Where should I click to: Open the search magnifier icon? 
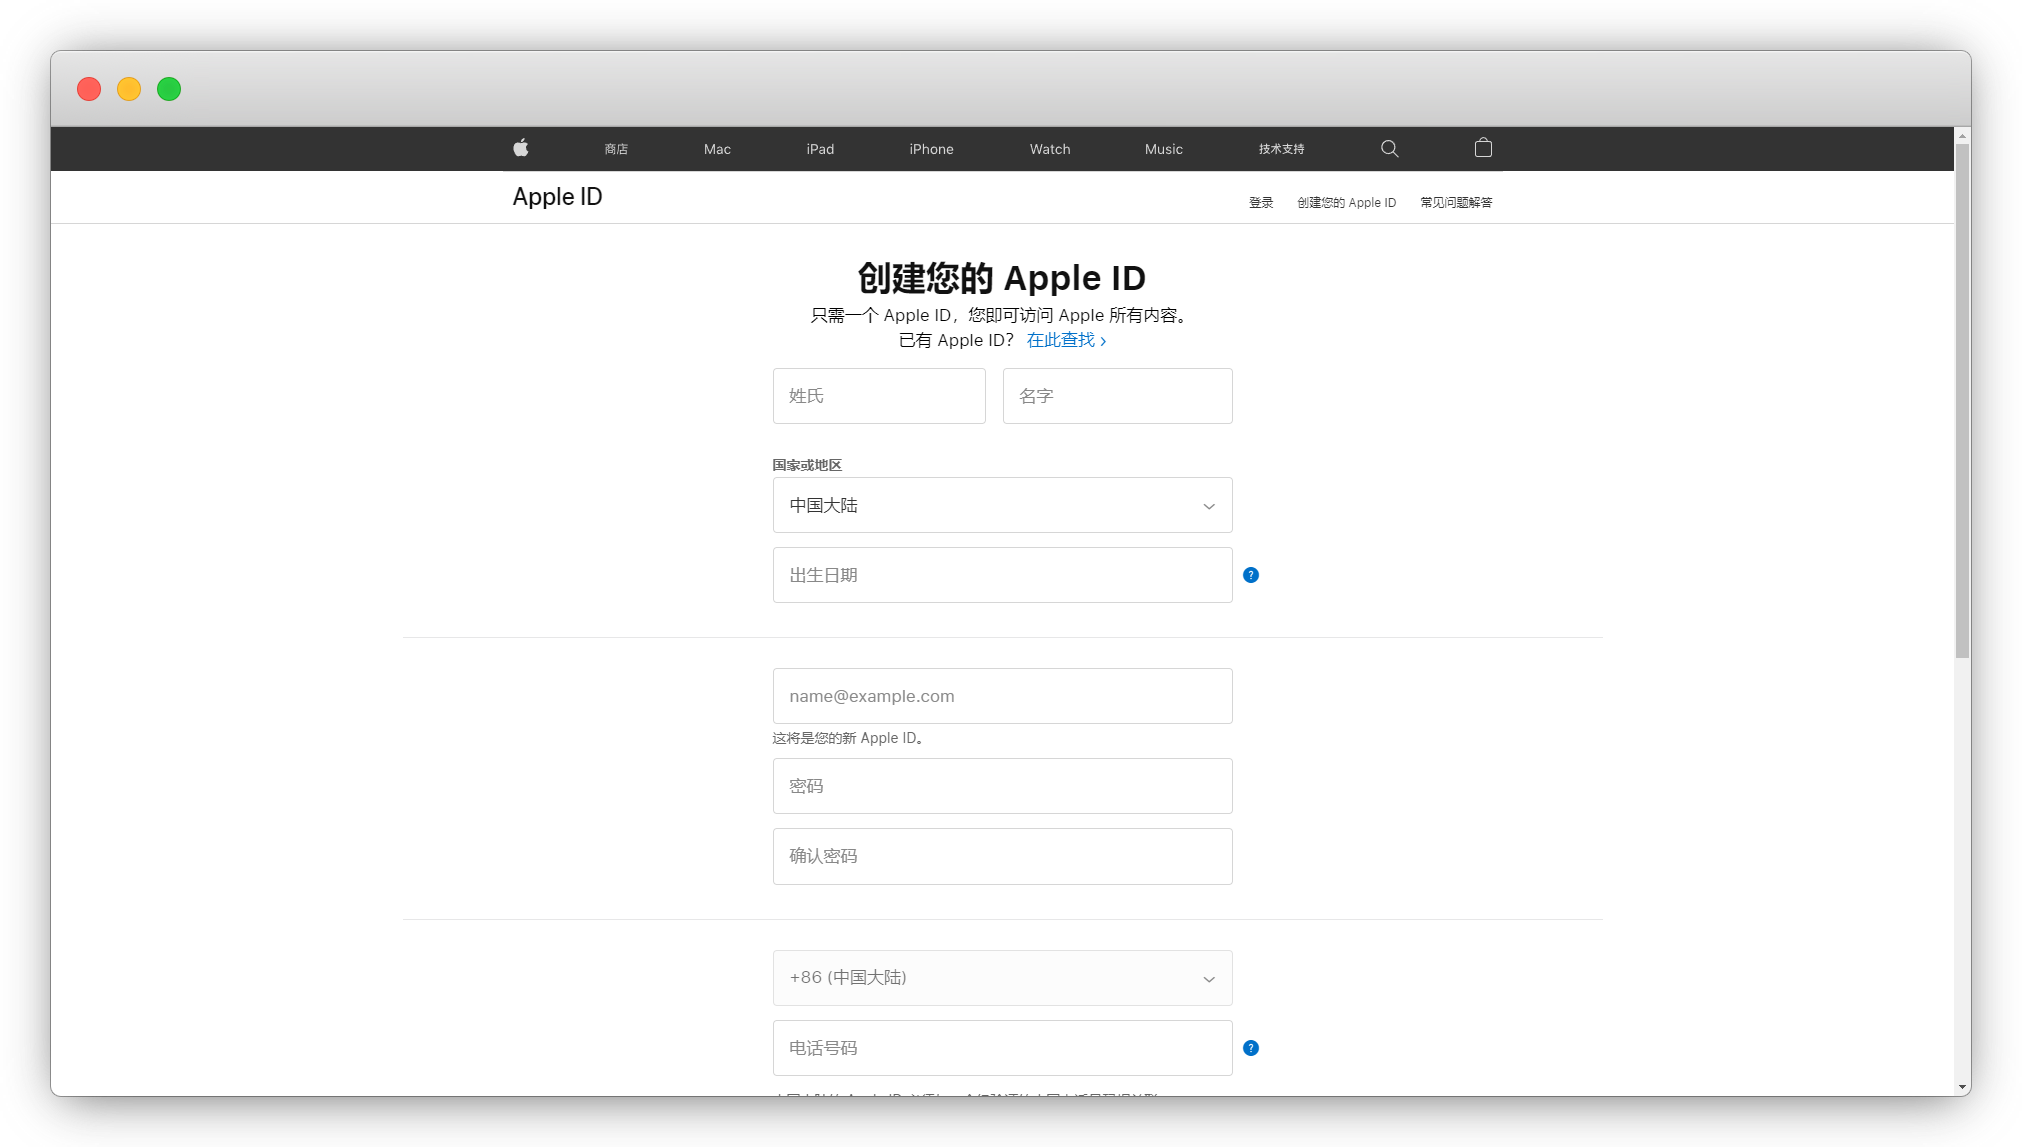(x=1389, y=149)
